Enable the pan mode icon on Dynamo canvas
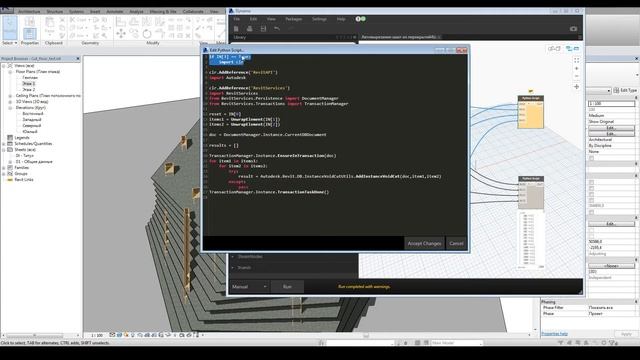The image size is (640, 360). point(576,87)
